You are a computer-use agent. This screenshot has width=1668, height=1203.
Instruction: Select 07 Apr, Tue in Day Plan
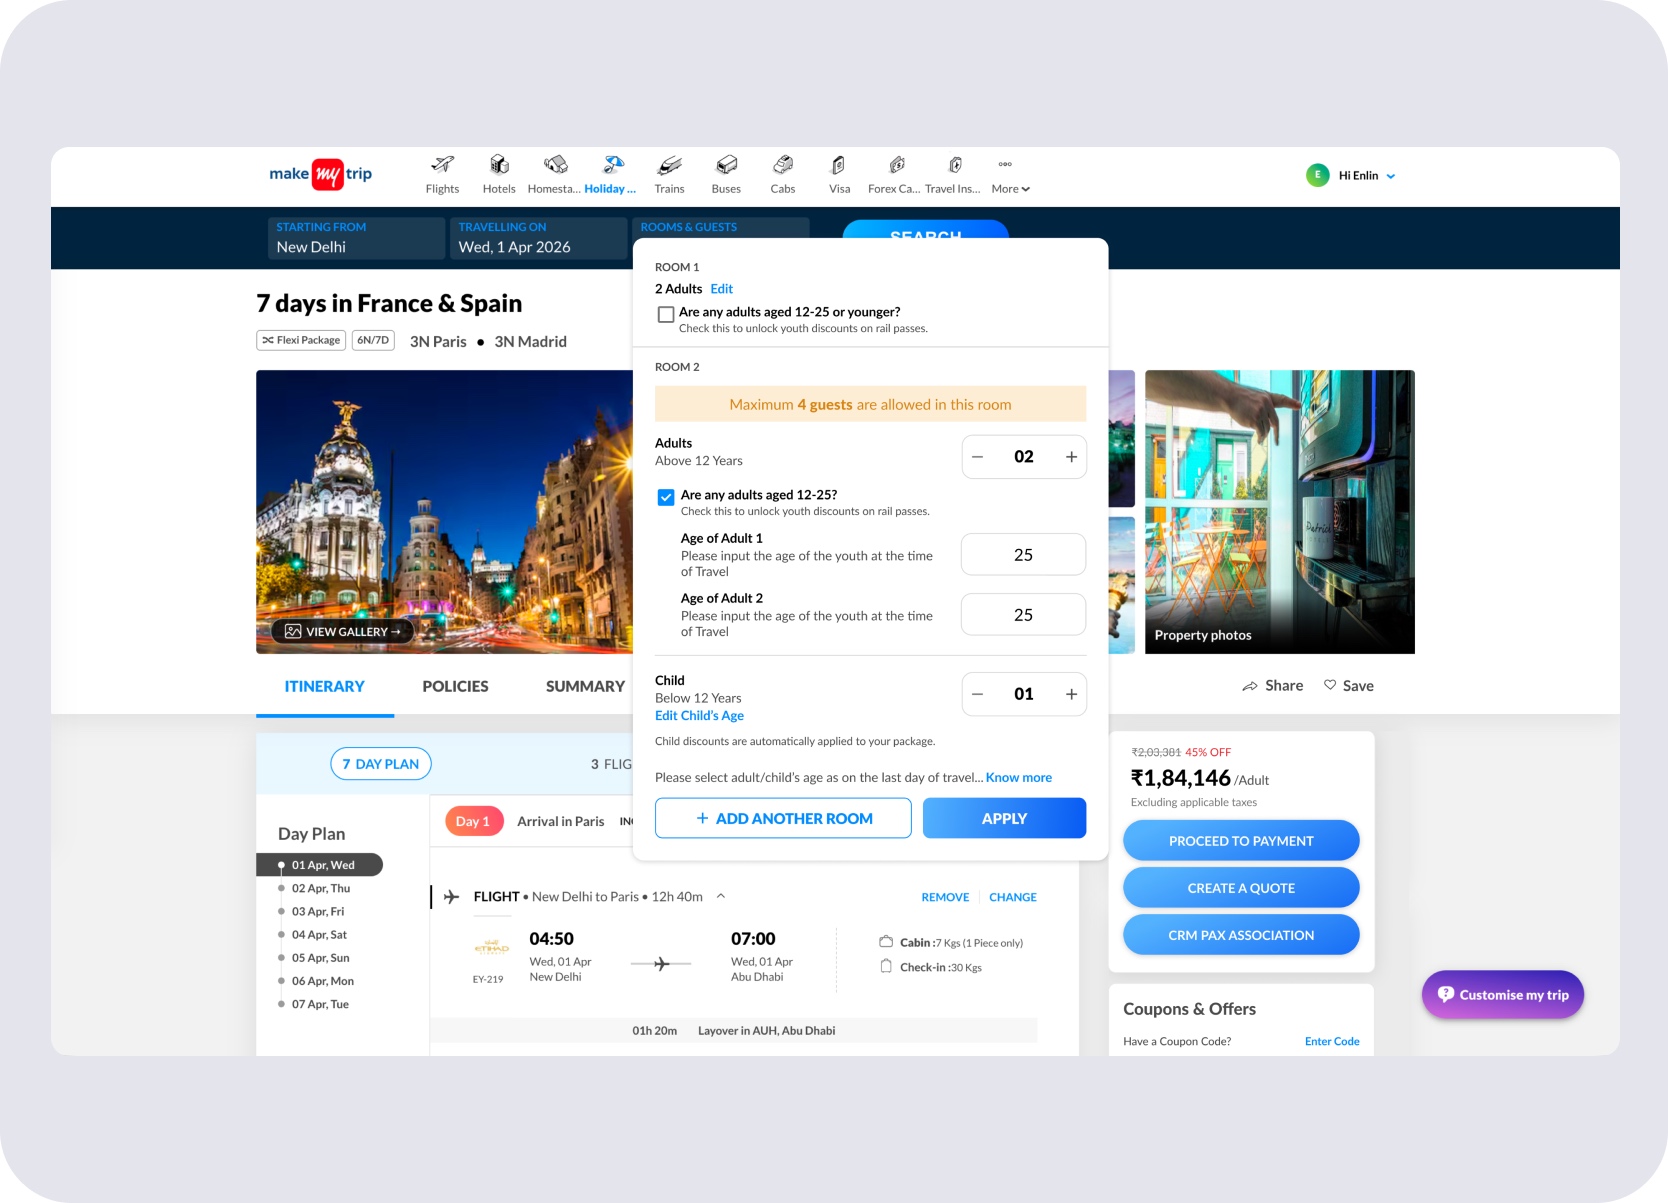320,1004
